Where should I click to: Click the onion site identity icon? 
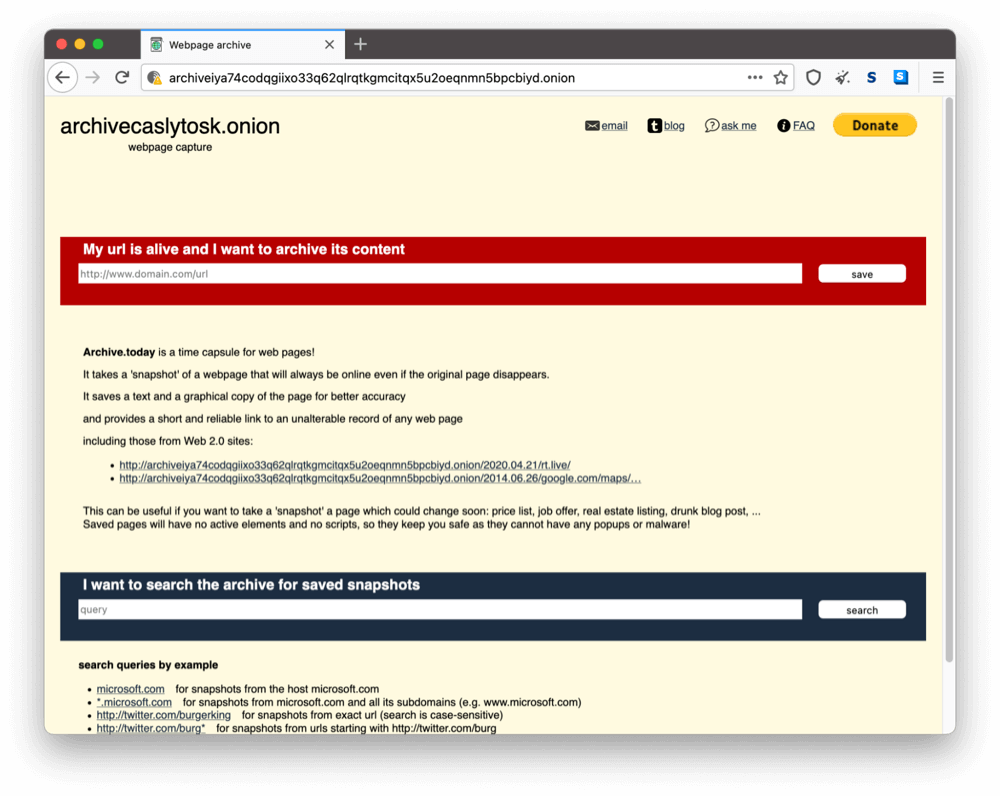tap(154, 77)
